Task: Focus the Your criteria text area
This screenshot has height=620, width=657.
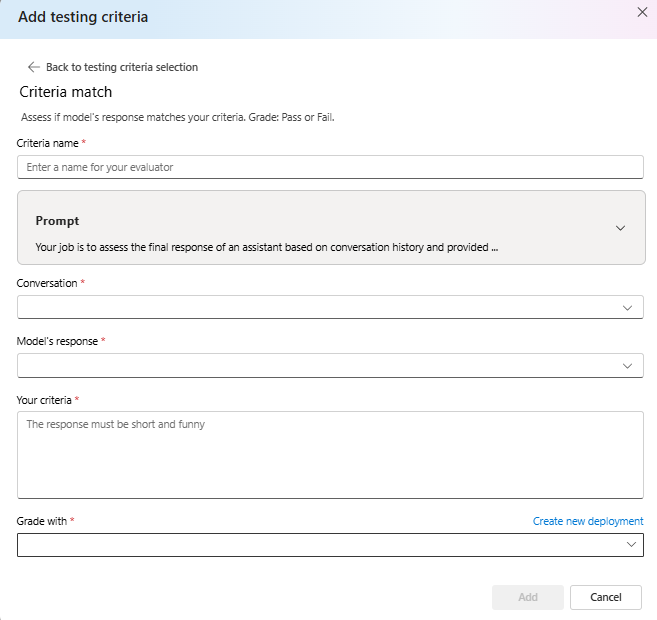Action: tap(329, 454)
